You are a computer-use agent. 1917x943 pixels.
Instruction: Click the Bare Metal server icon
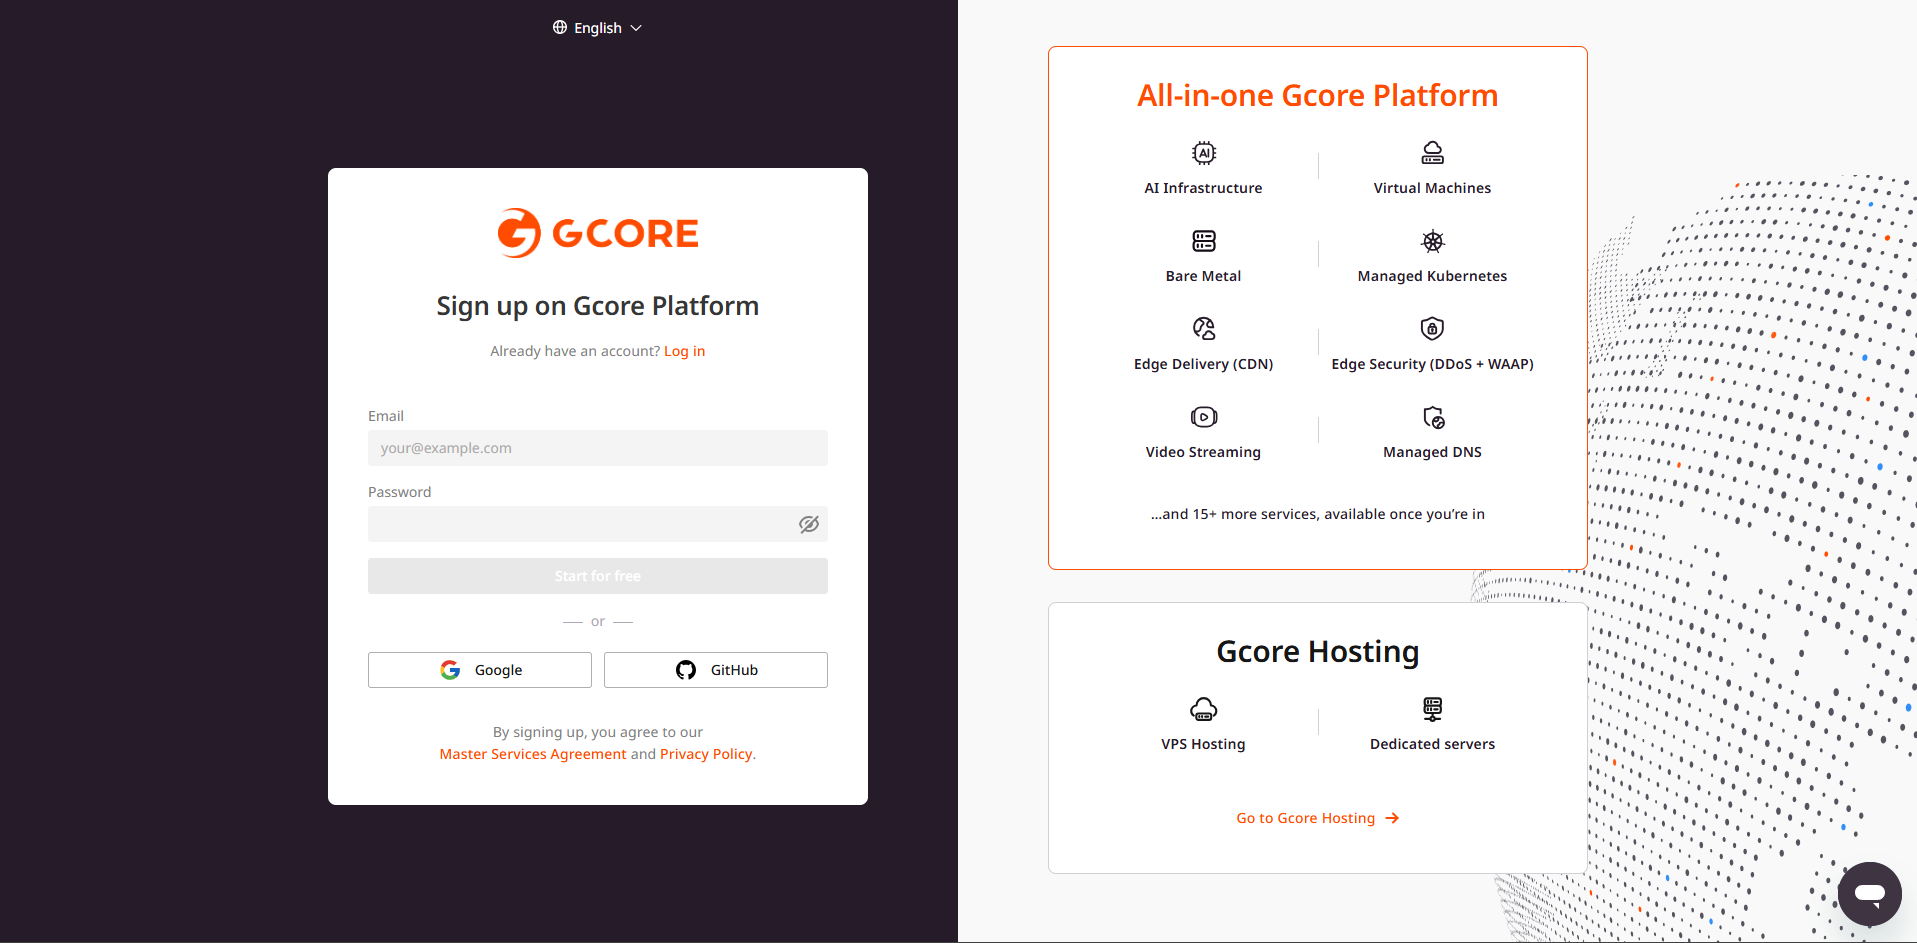point(1204,241)
